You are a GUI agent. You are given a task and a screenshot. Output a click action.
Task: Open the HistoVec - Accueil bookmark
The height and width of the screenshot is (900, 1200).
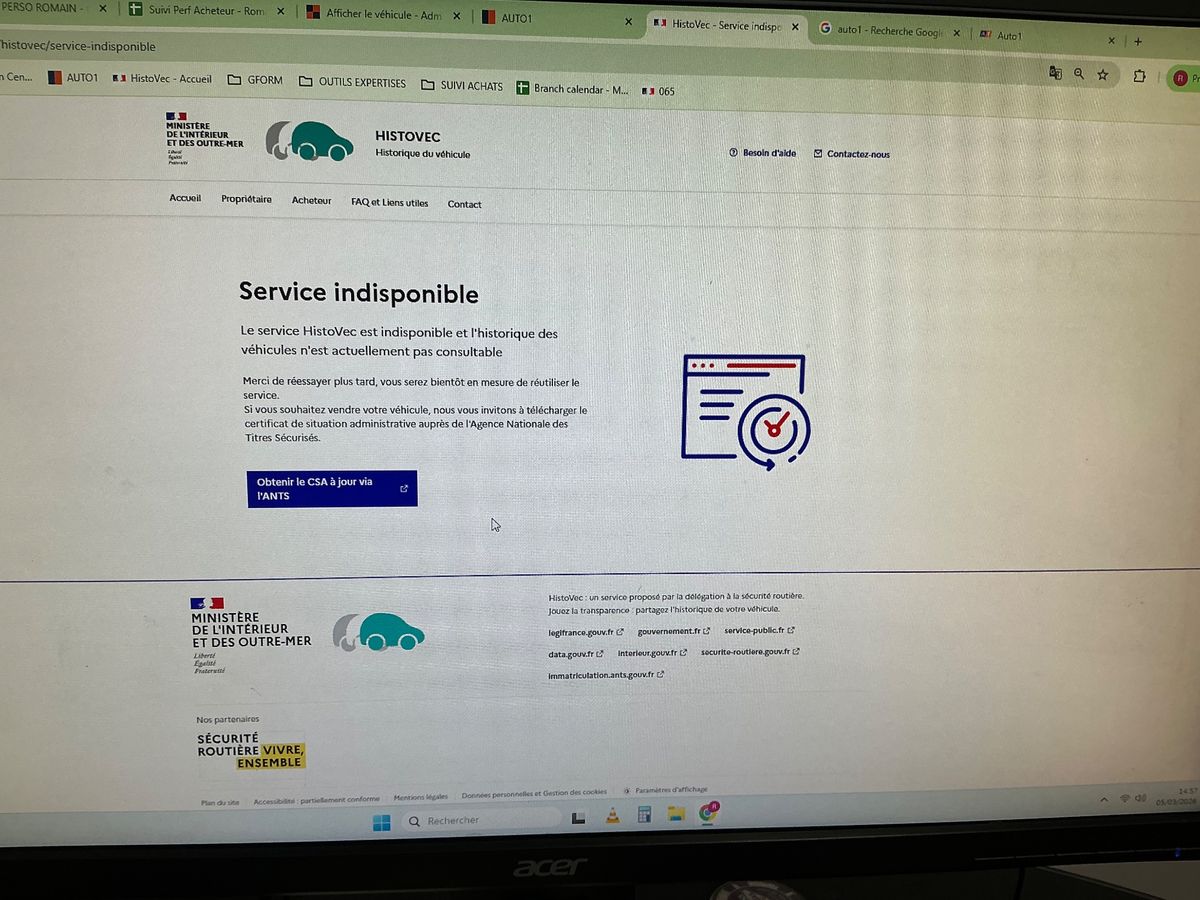(x=162, y=78)
